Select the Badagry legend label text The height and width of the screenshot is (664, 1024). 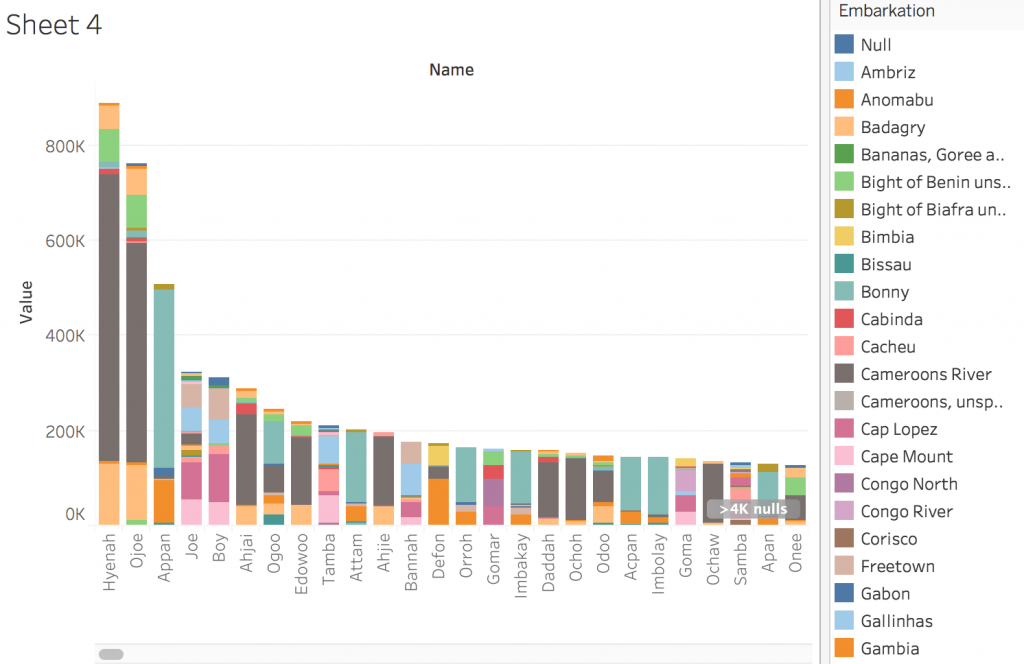click(892, 127)
